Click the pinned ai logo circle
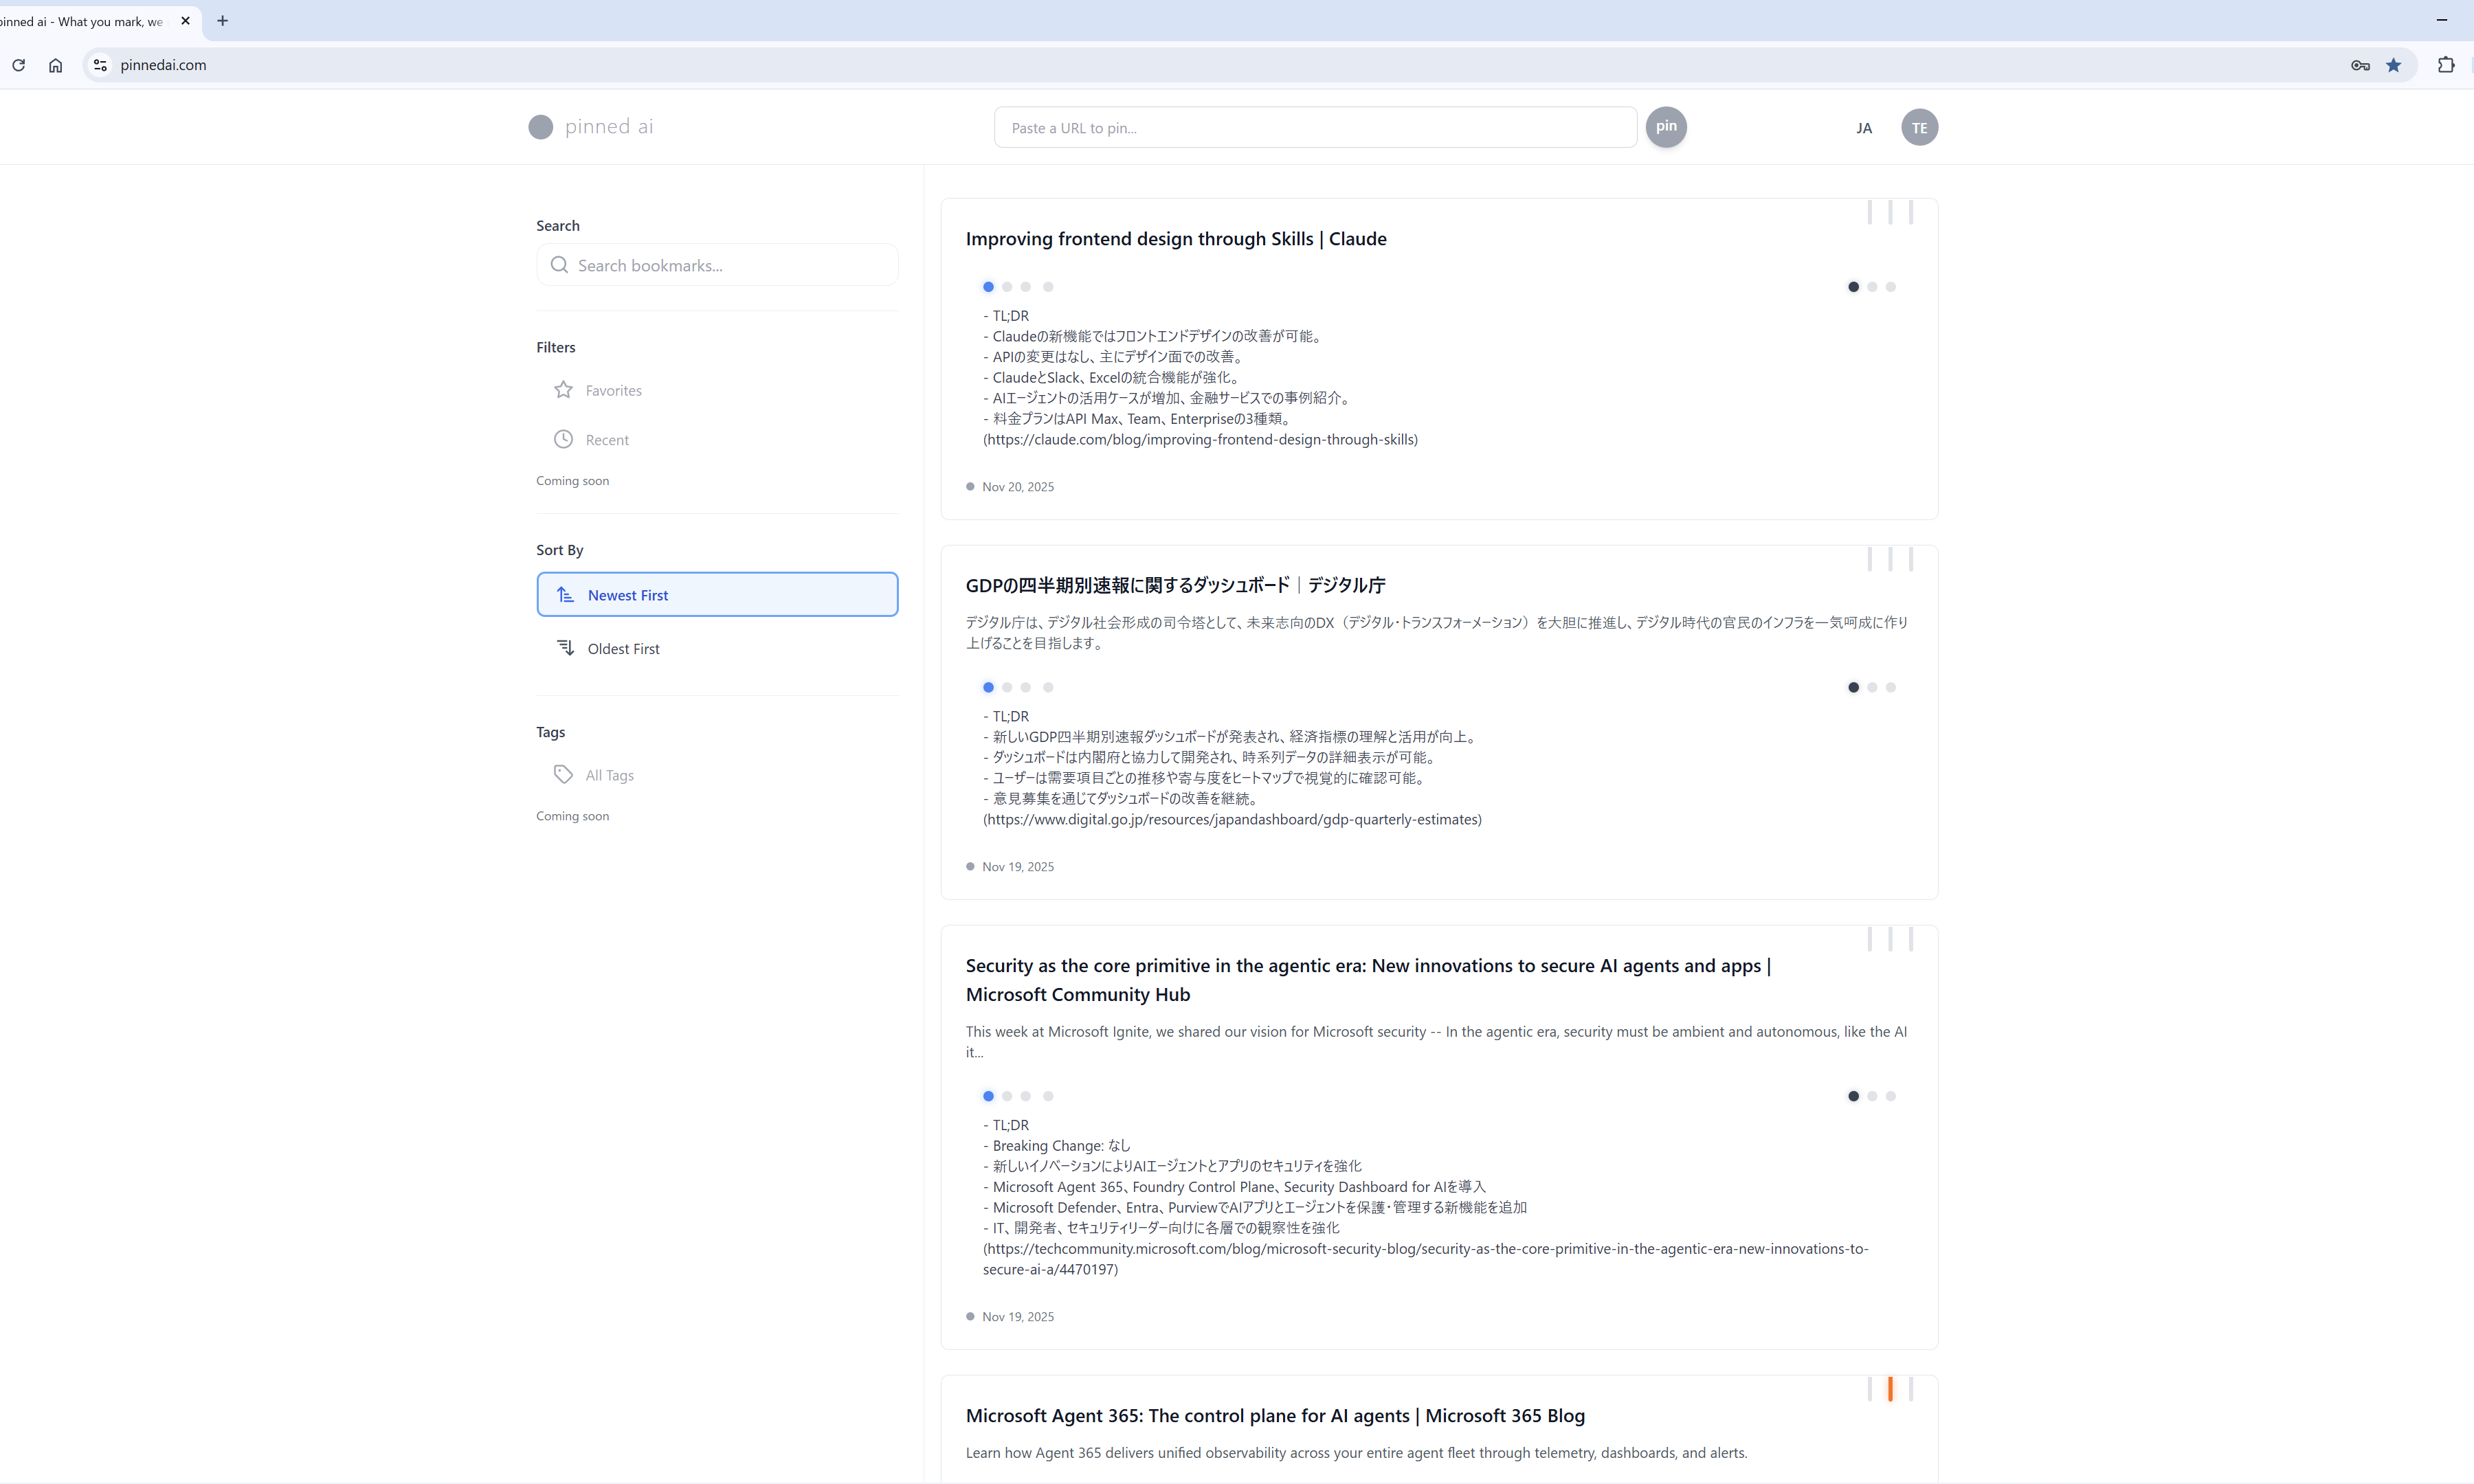Viewport: 2474px width, 1484px height. pos(540,127)
